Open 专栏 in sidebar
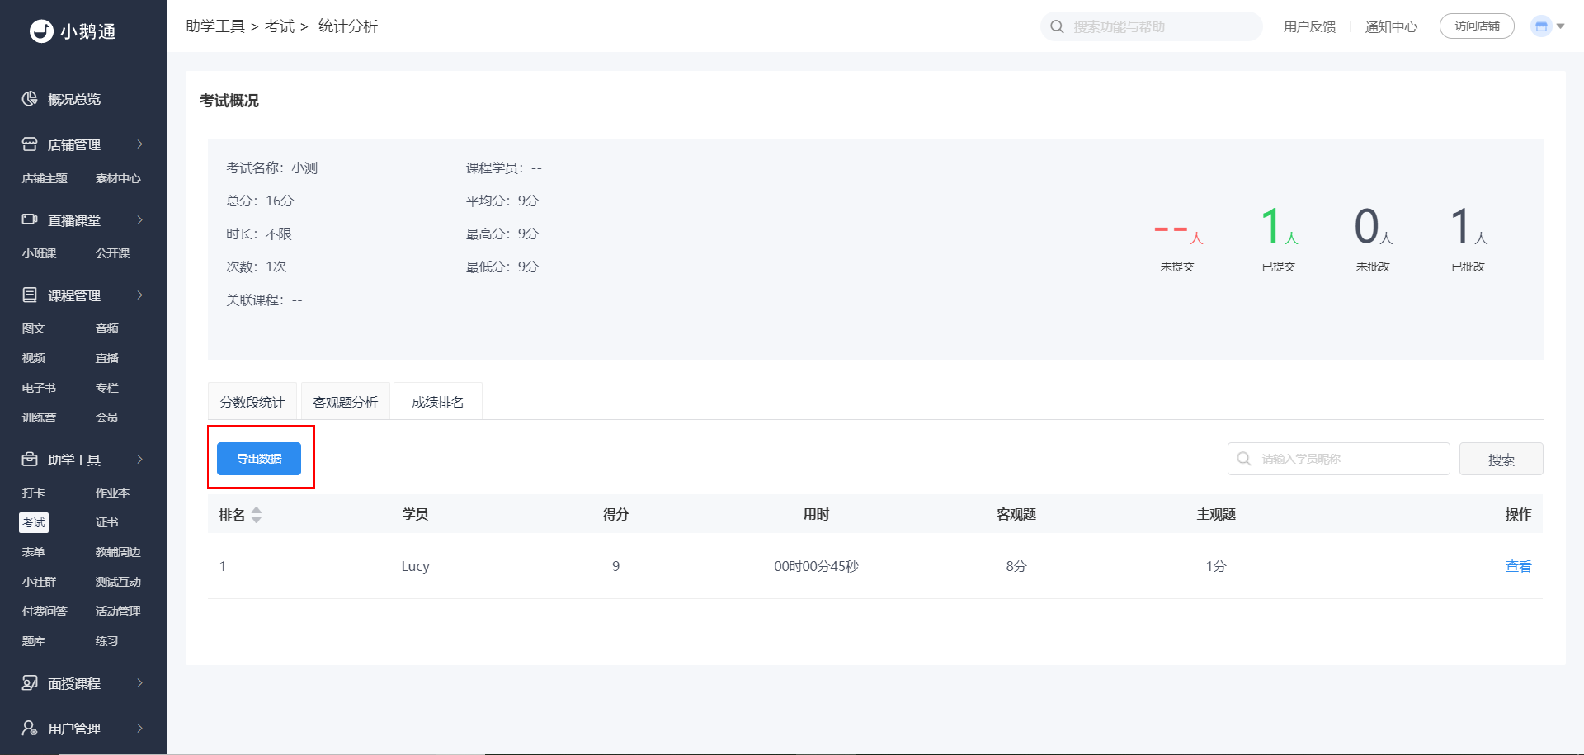Viewport: 1584px width, 755px height. 107,388
